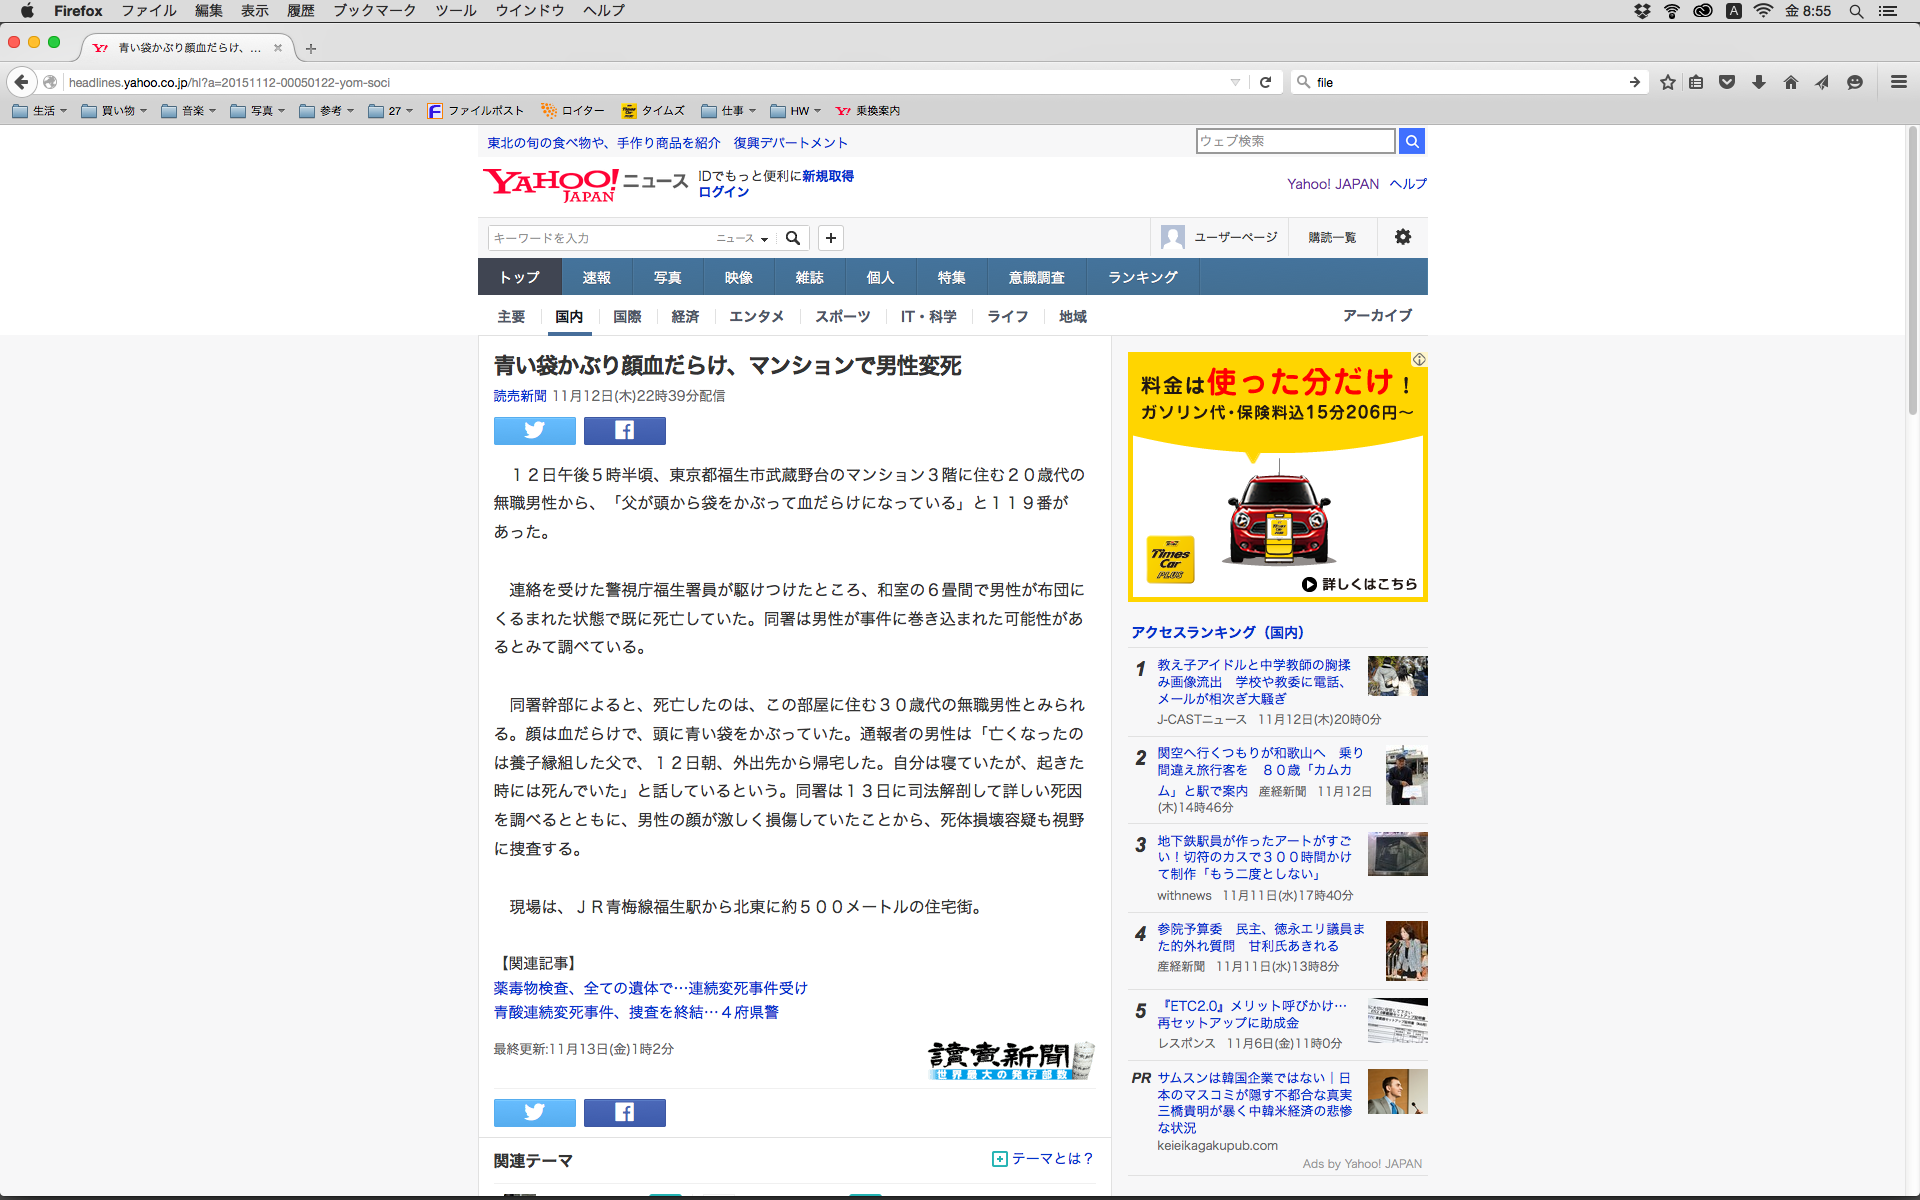Click the Yahoo settings gear icon

(1402, 237)
